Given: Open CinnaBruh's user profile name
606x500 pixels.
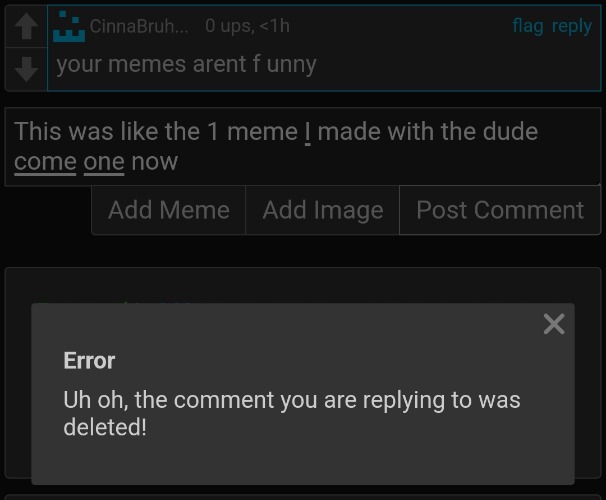Looking at the screenshot, I should [139, 26].
